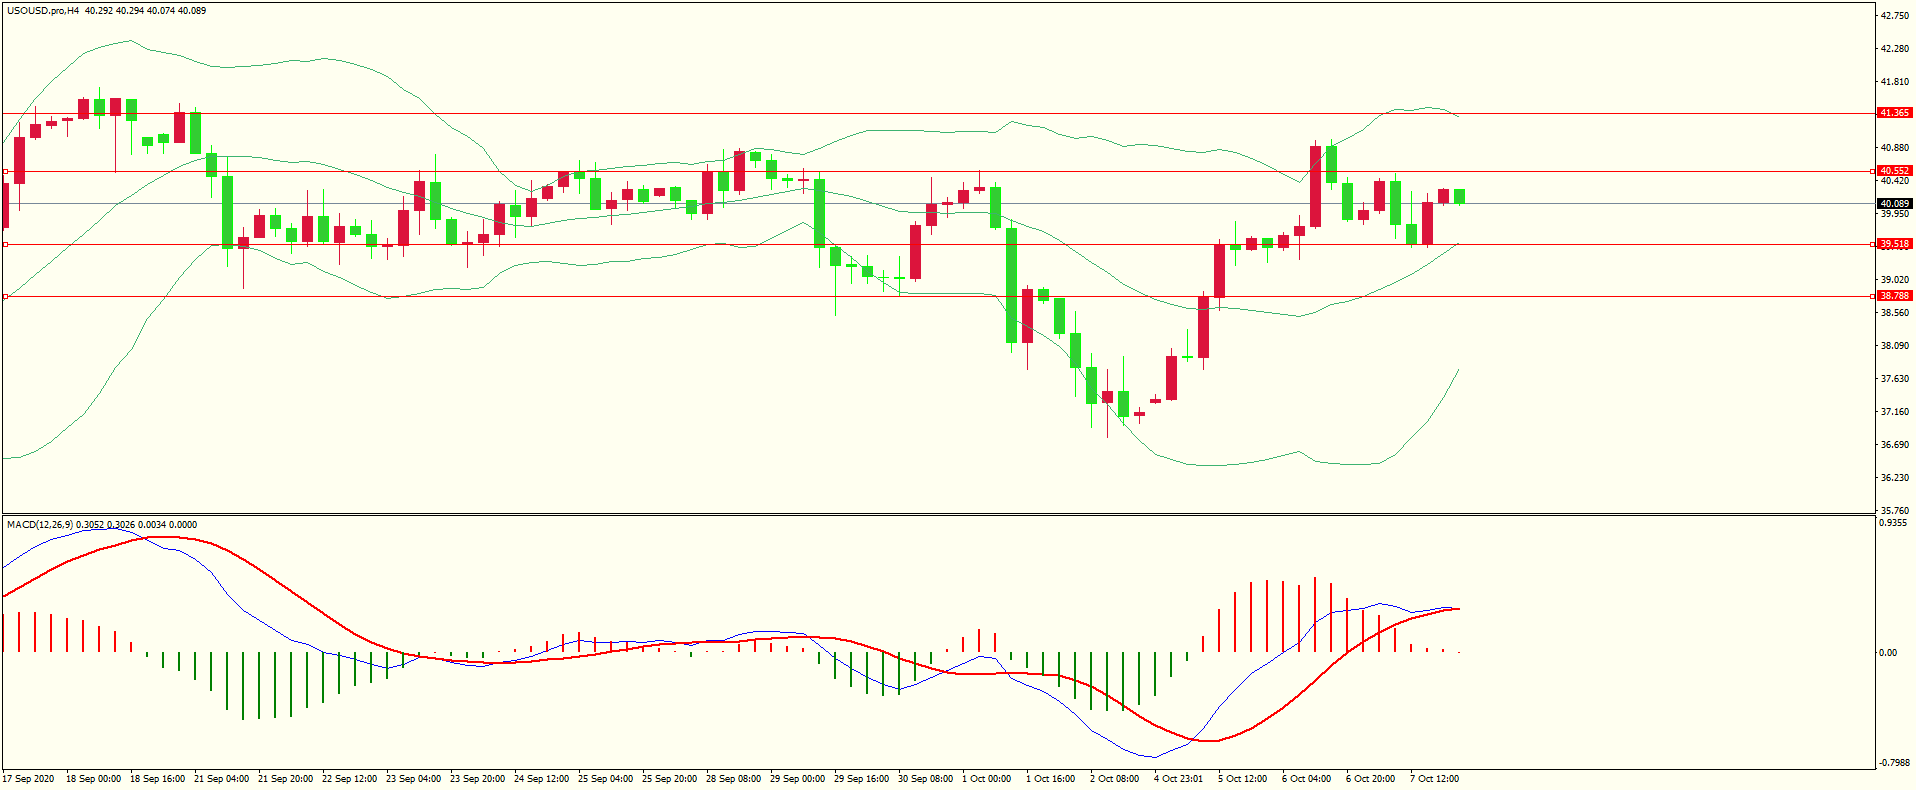Click the 25 Sep 20:00 time label
The width and height of the screenshot is (1916, 790).
click(x=669, y=779)
